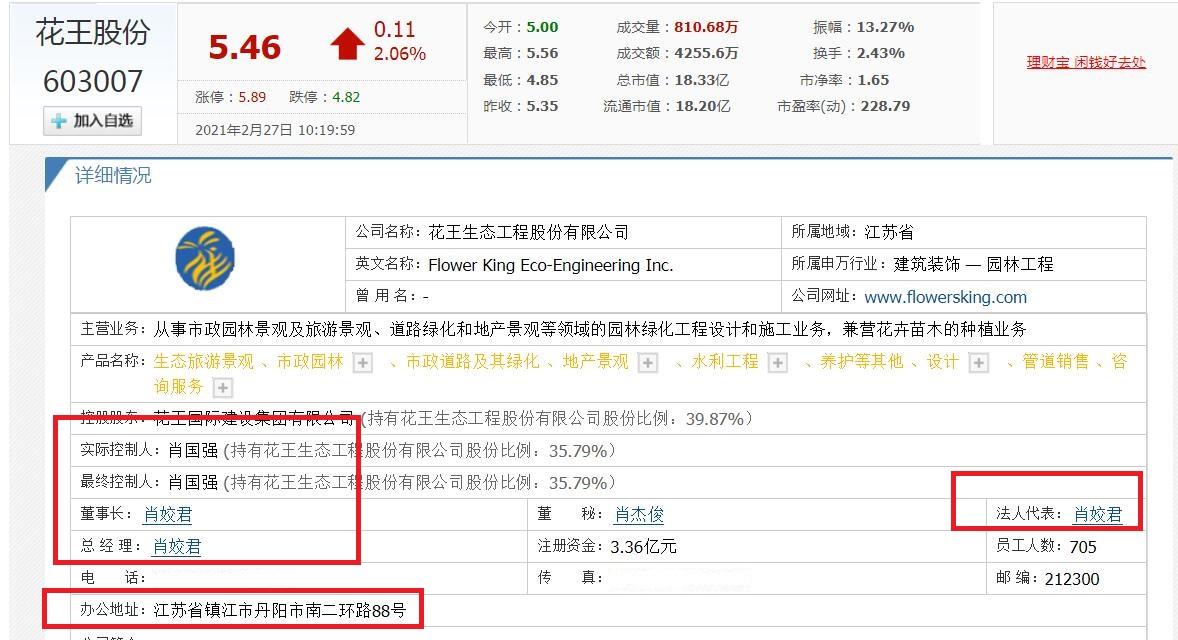
Task: Click the 所属地域 value 江苏省
Action: click(x=889, y=232)
